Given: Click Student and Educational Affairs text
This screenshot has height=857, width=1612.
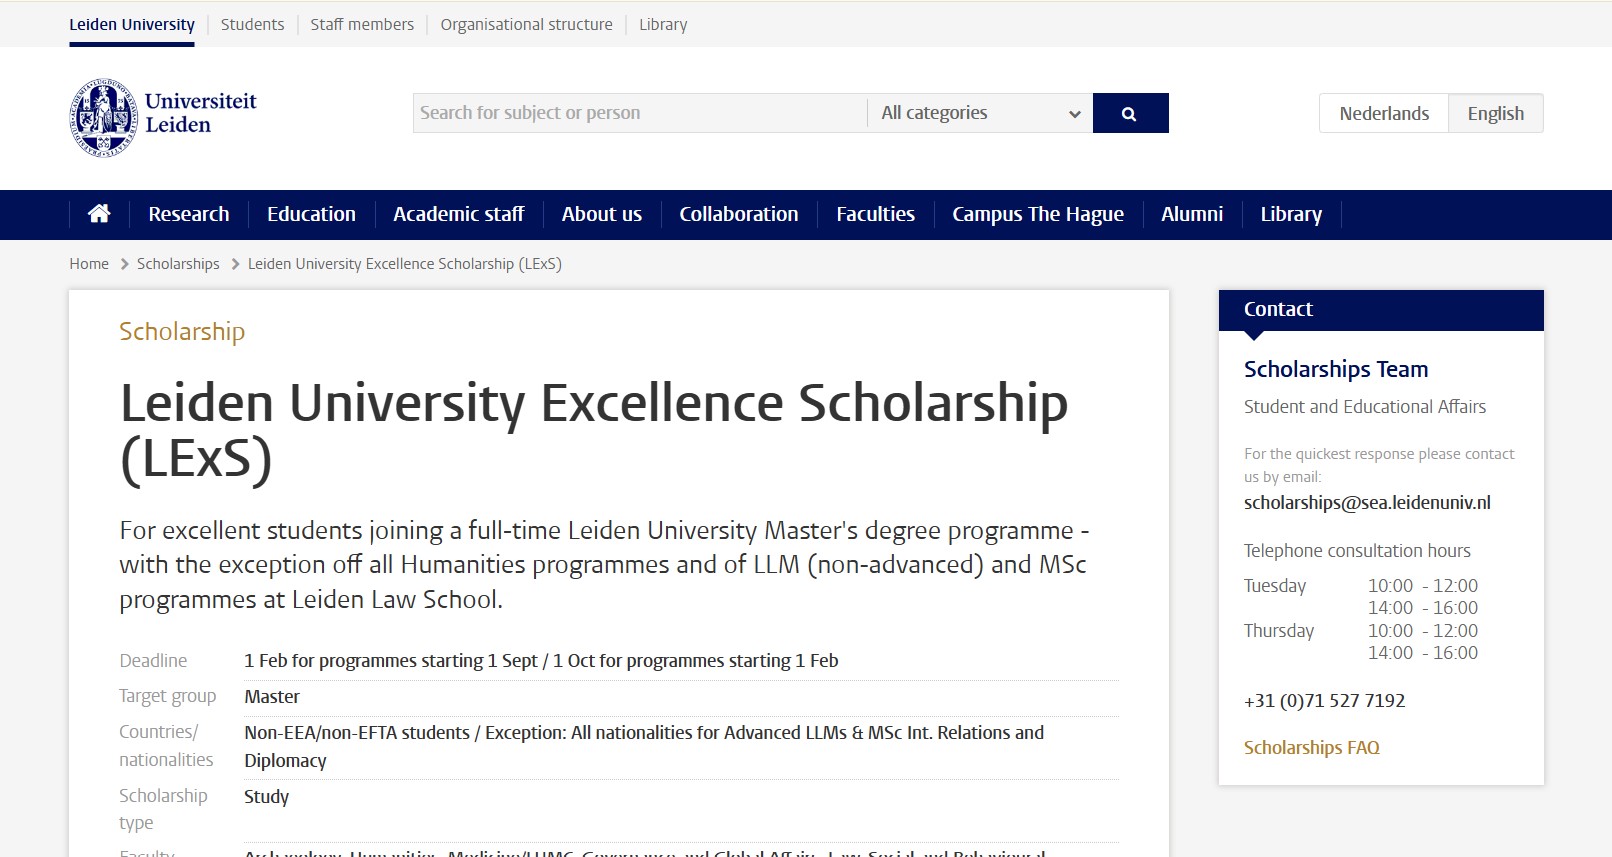Looking at the screenshot, I should click(1365, 407).
